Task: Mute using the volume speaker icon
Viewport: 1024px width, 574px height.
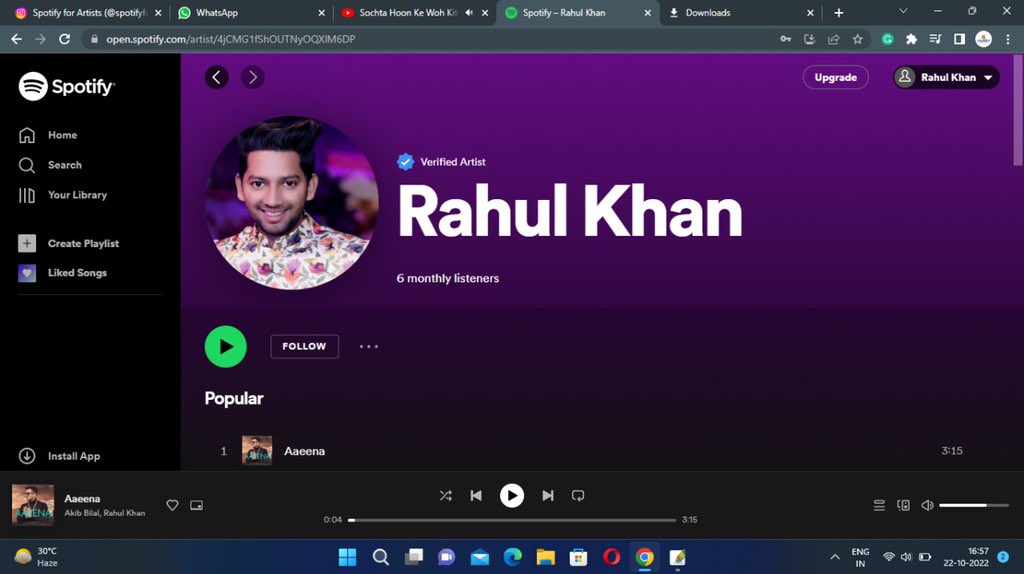Action: coord(927,505)
